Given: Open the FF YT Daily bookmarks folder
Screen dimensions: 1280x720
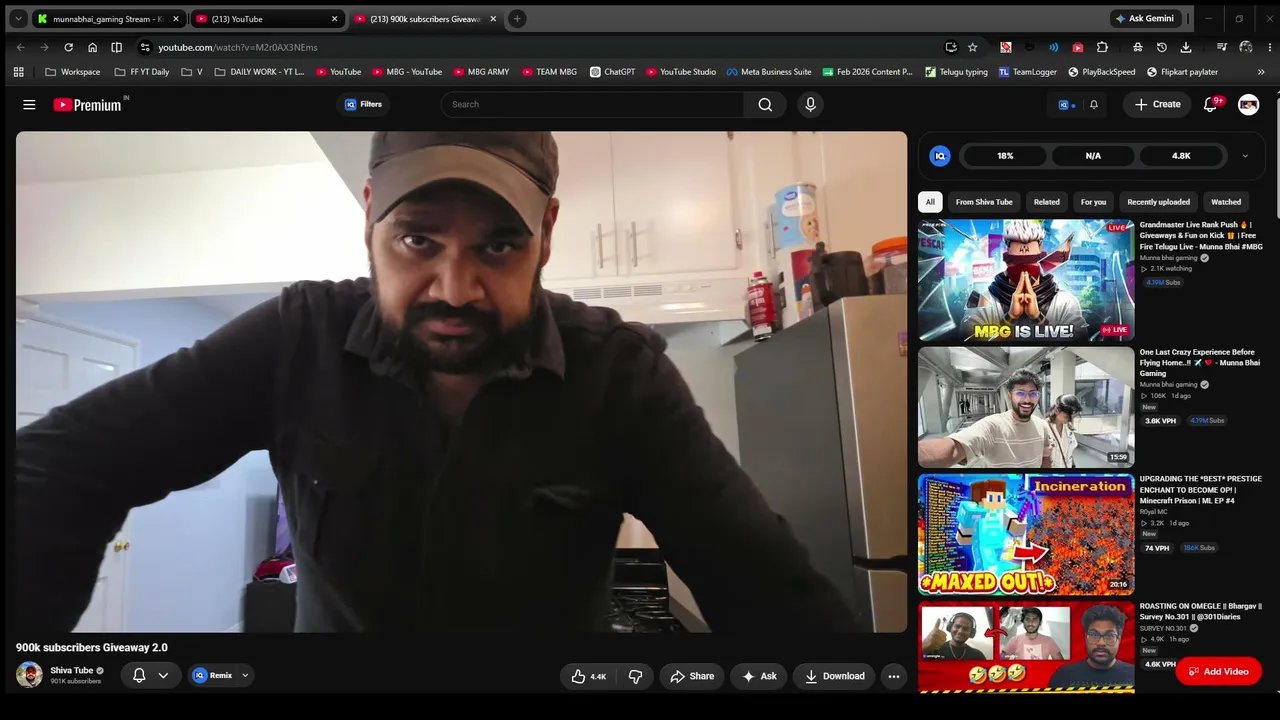Looking at the screenshot, I should coord(142,72).
